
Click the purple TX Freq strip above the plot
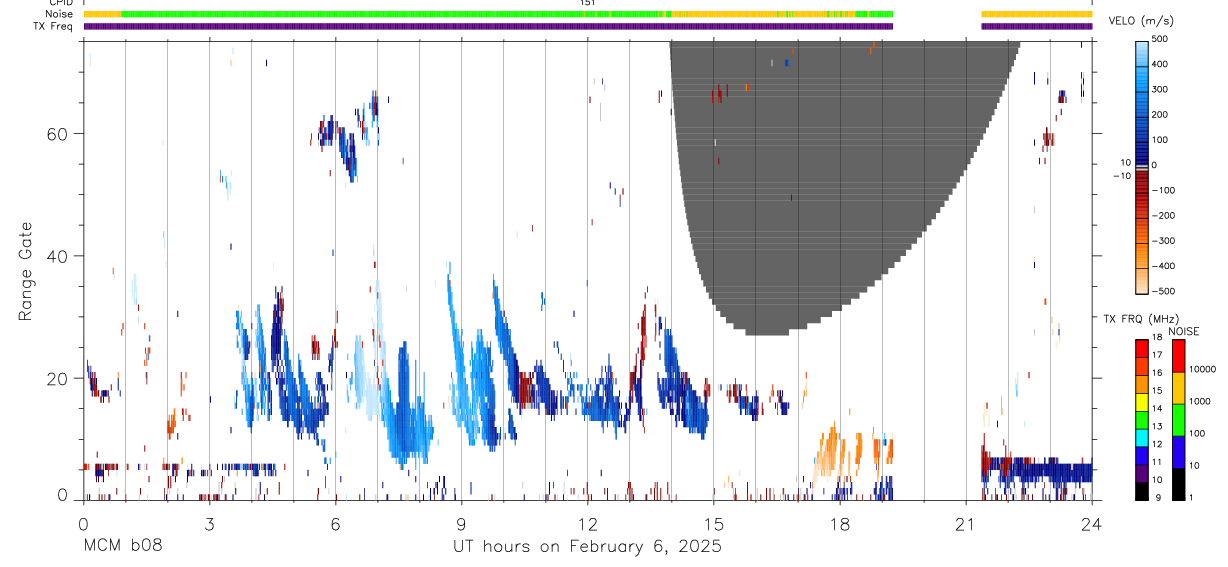click(488, 26)
